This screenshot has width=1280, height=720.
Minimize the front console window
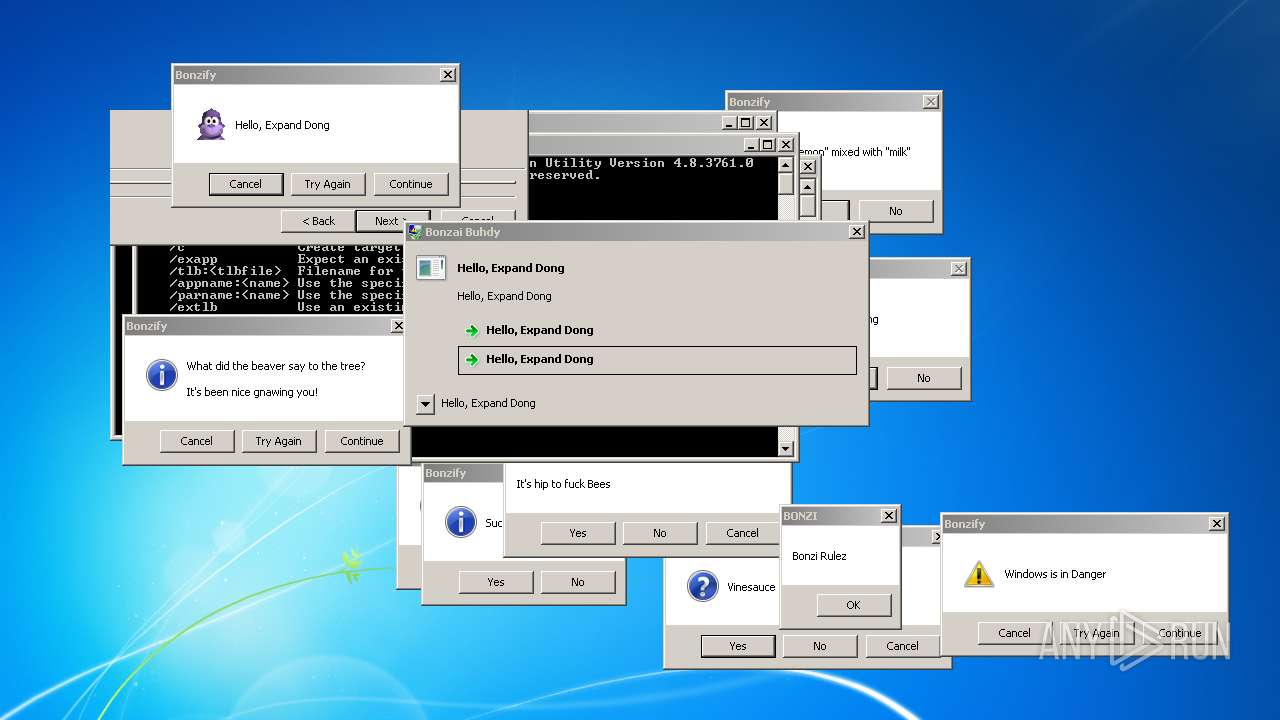pos(751,145)
